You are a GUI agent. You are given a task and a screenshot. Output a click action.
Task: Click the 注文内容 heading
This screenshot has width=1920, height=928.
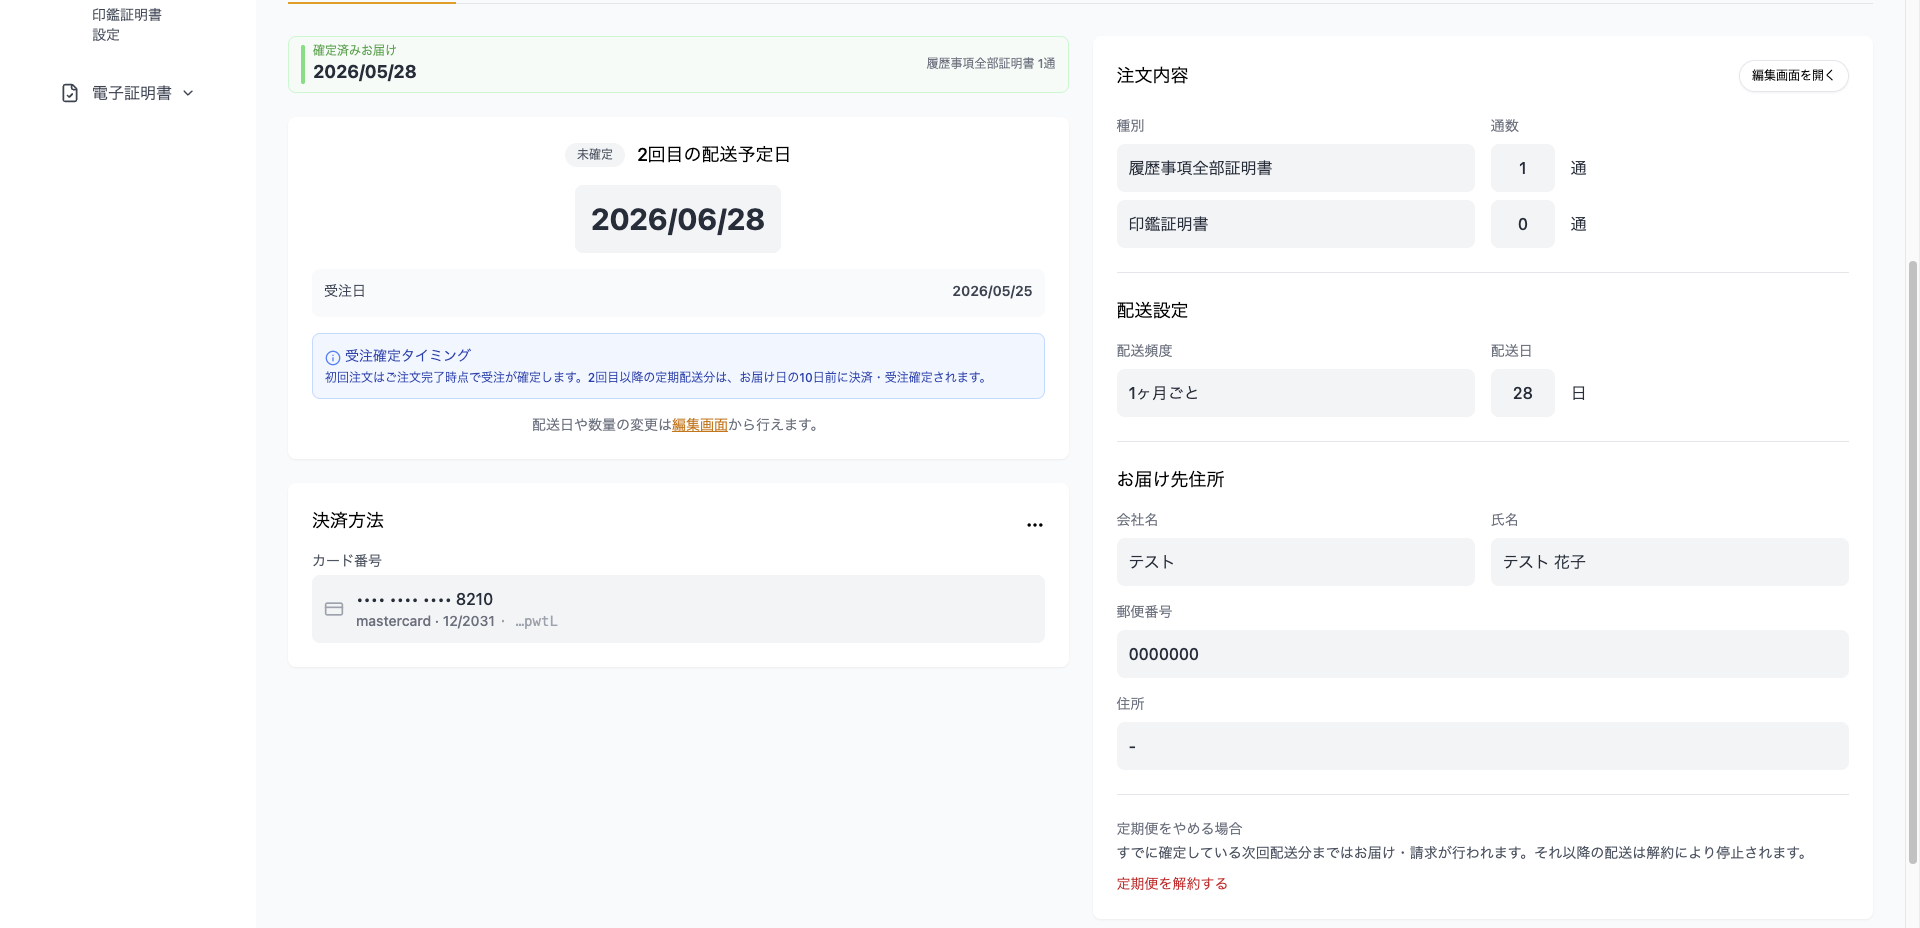[x=1152, y=76]
